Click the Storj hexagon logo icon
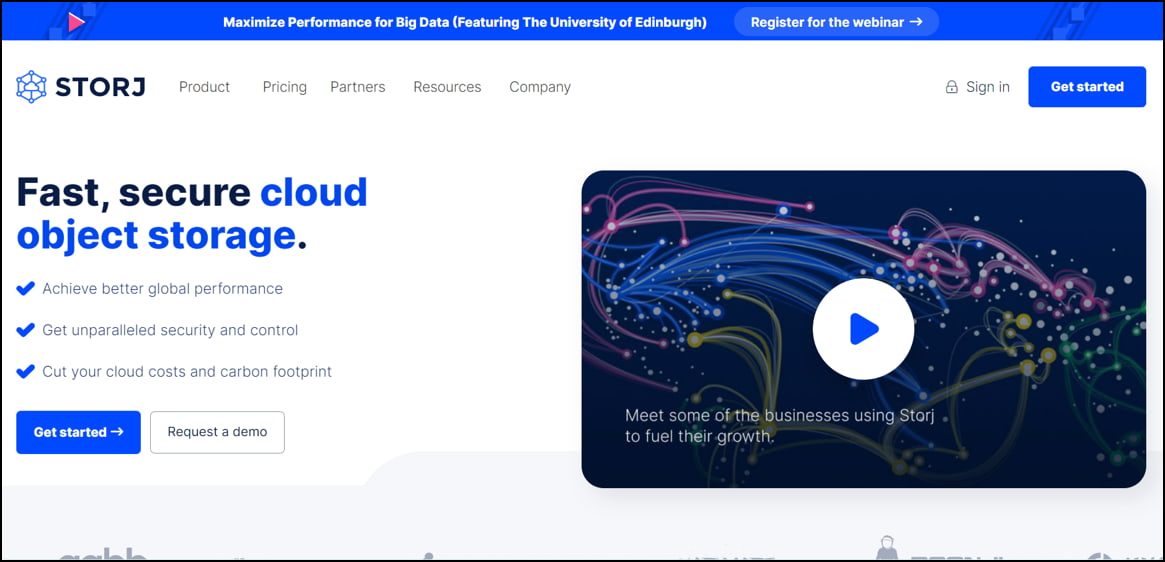The height and width of the screenshot is (562, 1165). pyautogui.click(x=32, y=87)
